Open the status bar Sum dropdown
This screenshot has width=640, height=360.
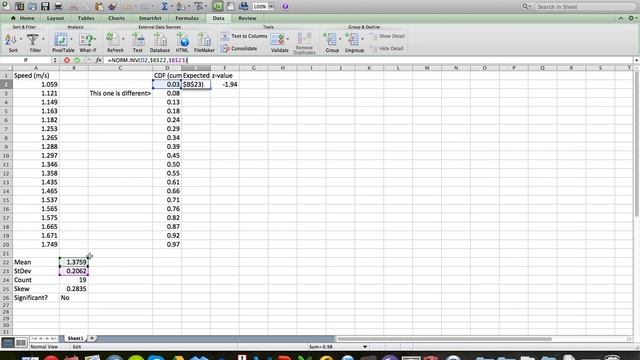click(x=365, y=347)
